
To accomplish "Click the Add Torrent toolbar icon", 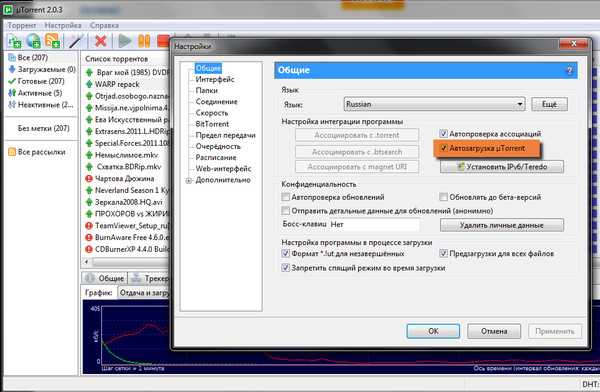I will pos(14,41).
